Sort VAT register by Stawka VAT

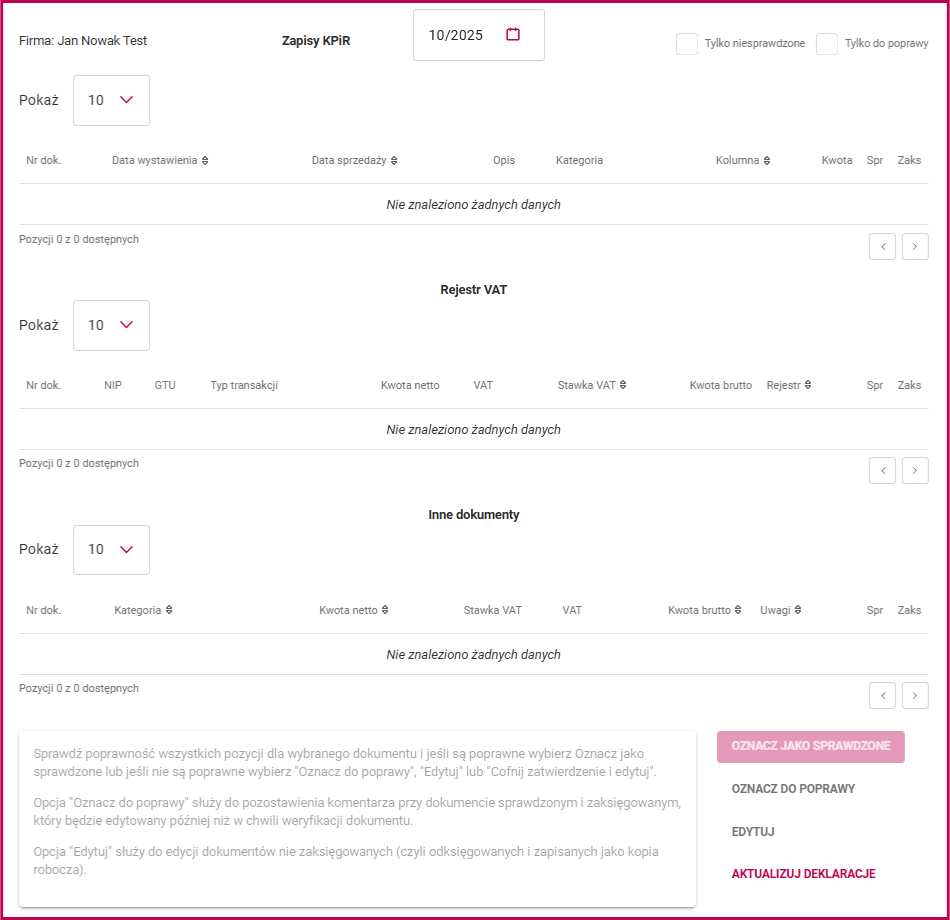pyautogui.click(x=592, y=385)
